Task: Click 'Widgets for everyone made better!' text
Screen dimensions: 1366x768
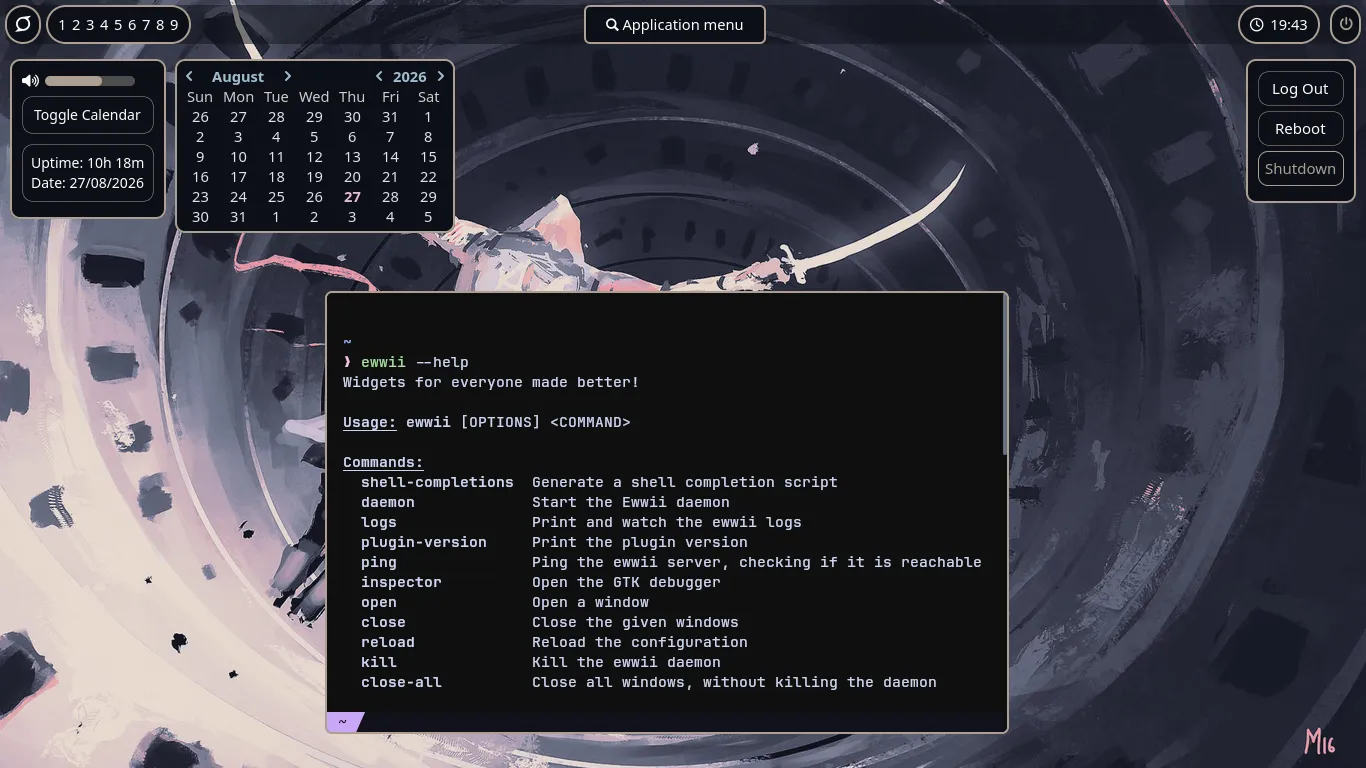Action: point(491,382)
